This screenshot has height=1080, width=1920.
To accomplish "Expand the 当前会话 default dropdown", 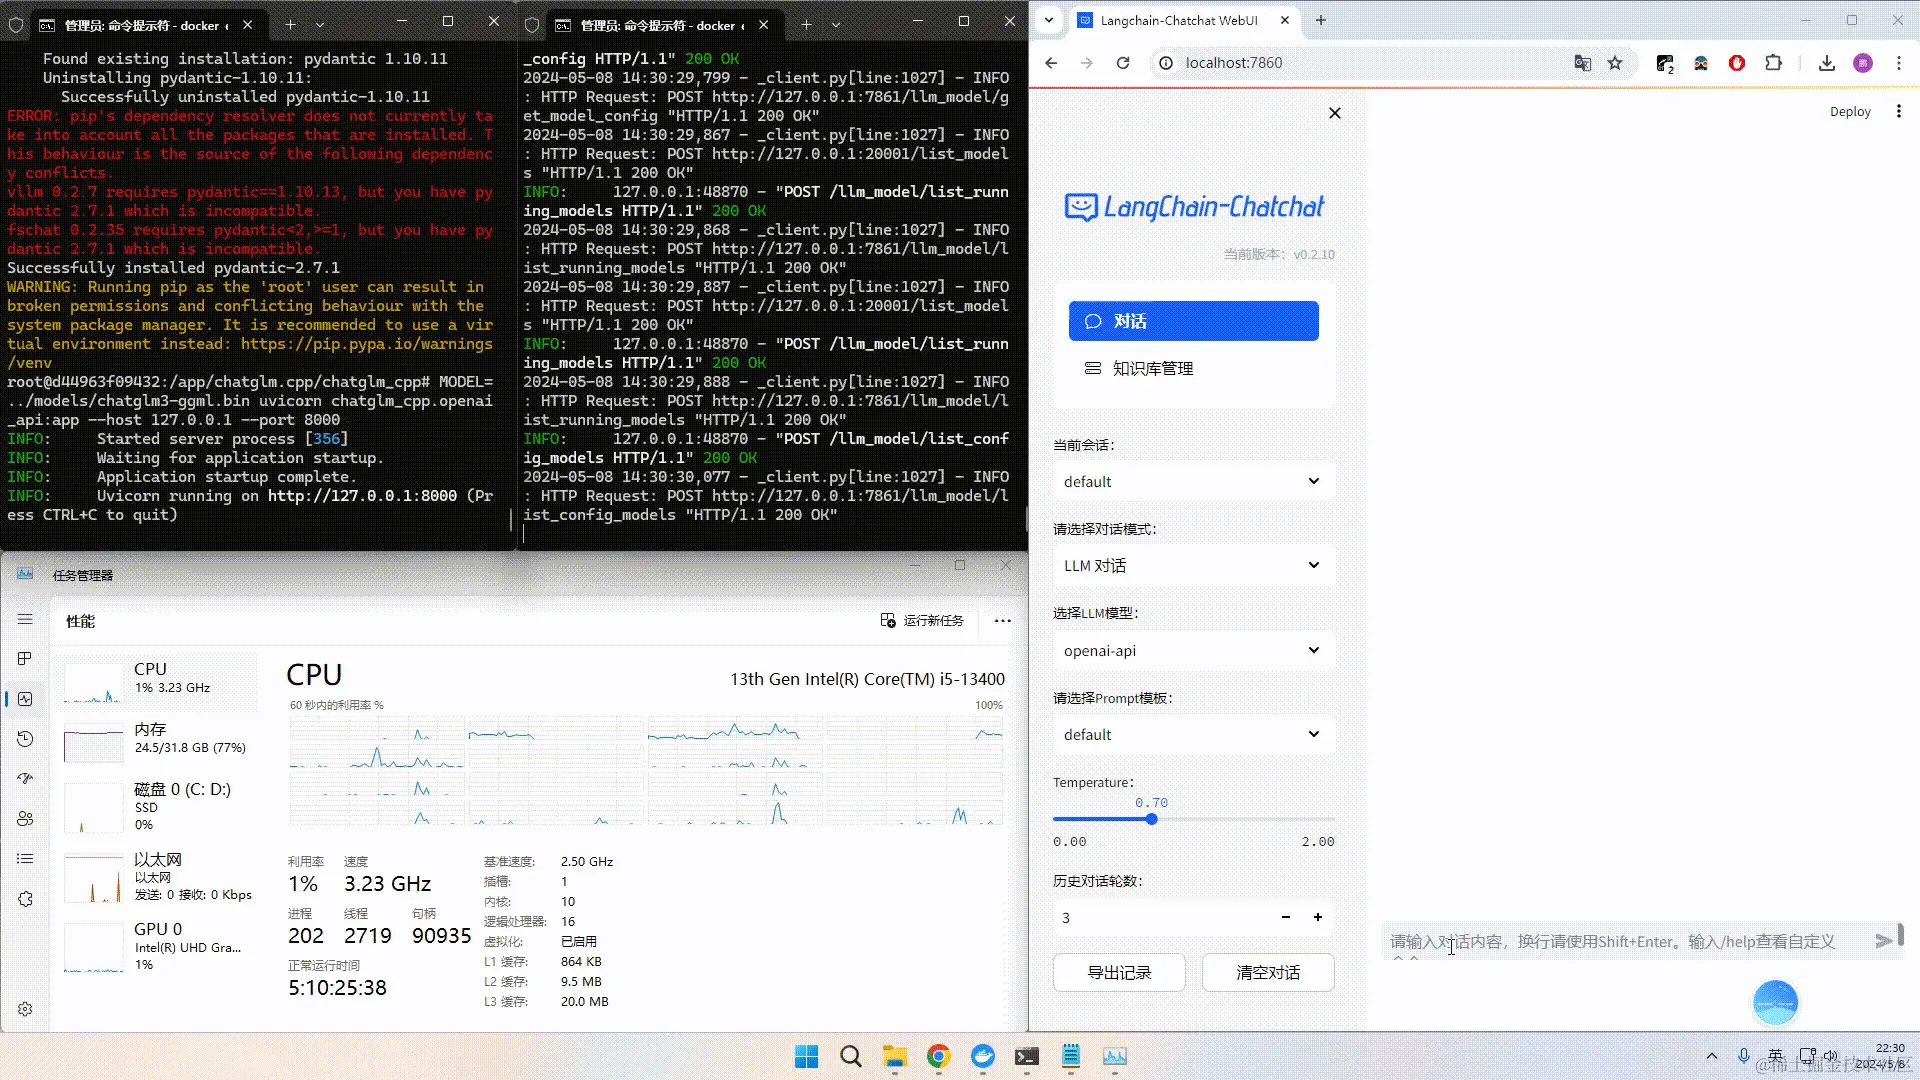I will [x=1192, y=482].
